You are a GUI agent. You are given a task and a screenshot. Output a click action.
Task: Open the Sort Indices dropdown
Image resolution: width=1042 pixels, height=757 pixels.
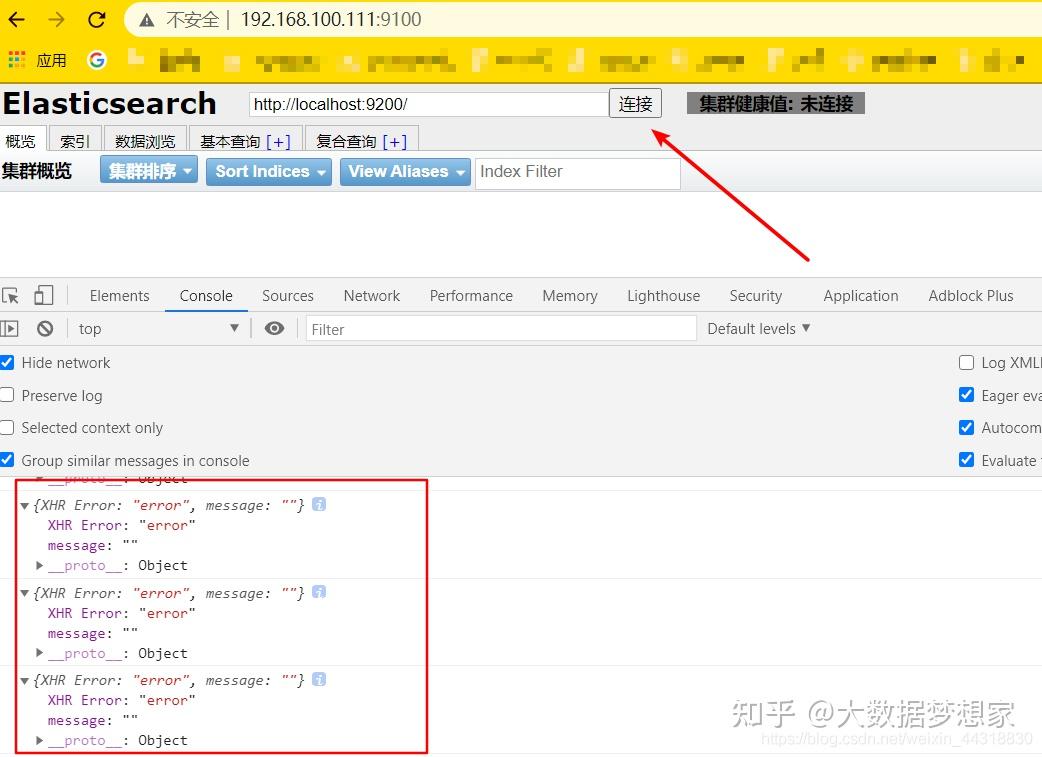pos(268,171)
